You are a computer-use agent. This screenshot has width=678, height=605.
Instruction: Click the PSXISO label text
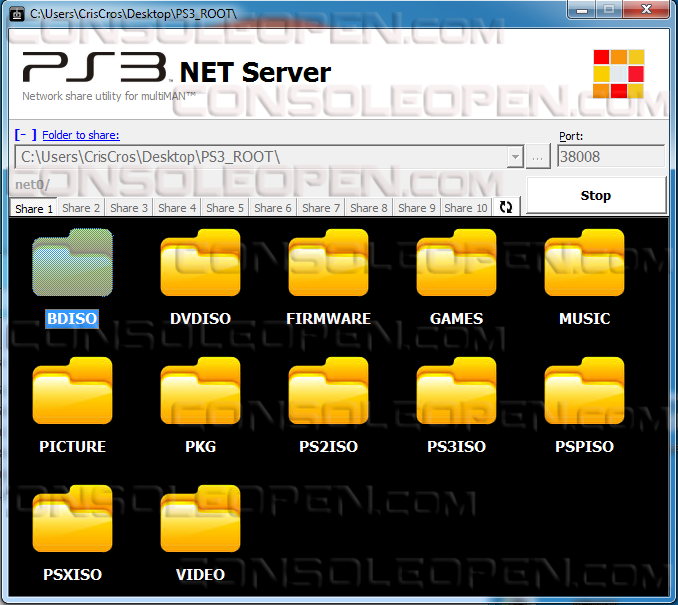click(x=73, y=575)
